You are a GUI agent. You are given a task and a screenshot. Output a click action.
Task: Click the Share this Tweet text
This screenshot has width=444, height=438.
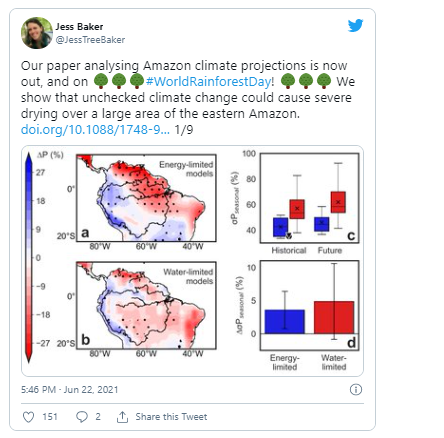pos(171,417)
